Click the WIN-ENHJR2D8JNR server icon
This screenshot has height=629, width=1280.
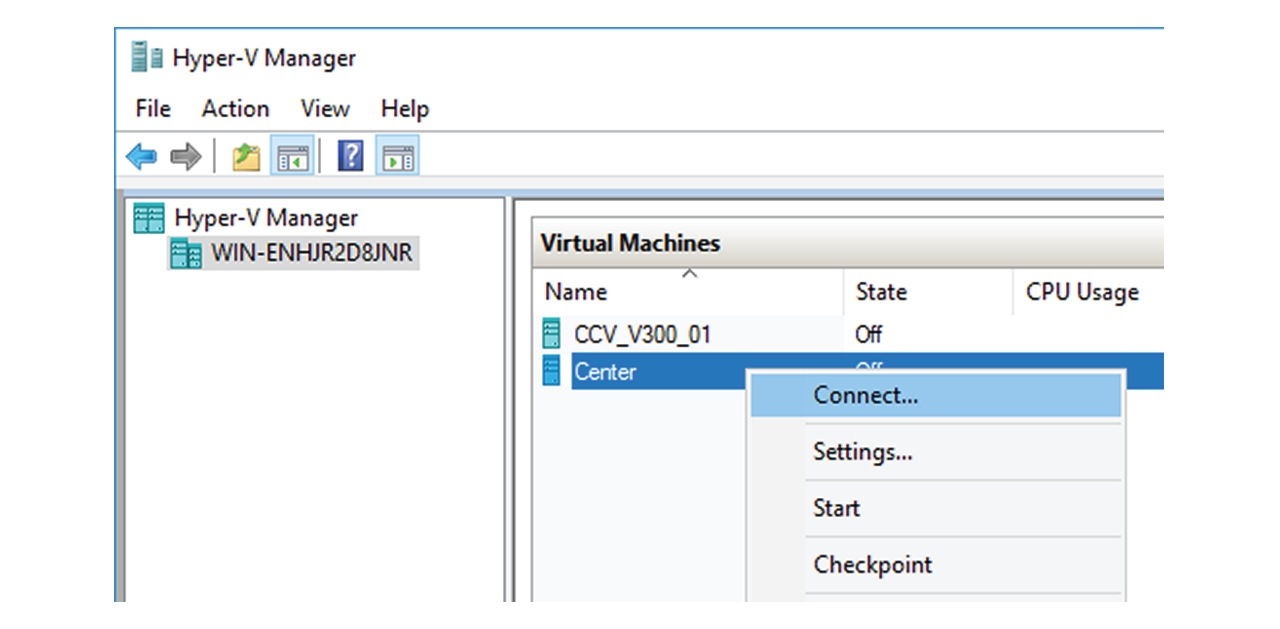(186, 253)
